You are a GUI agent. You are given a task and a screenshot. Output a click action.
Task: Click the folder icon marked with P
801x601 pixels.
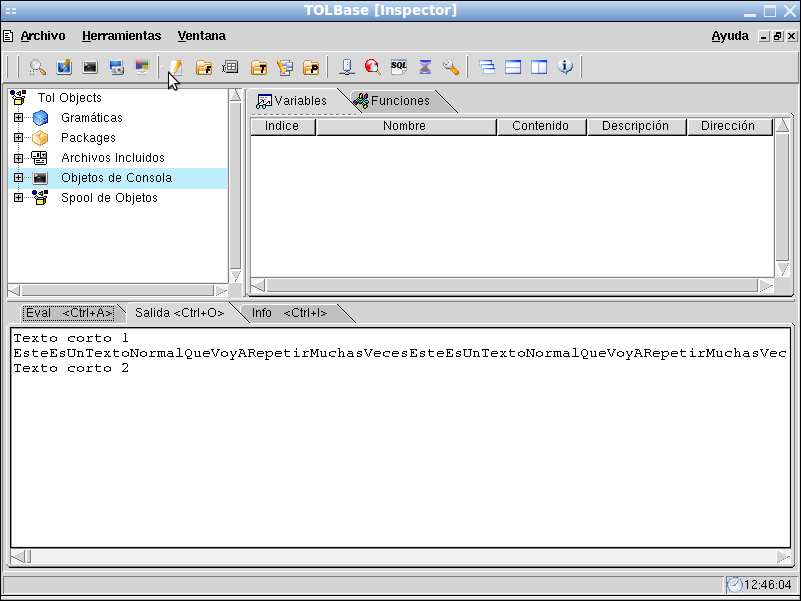coord(311,67)
